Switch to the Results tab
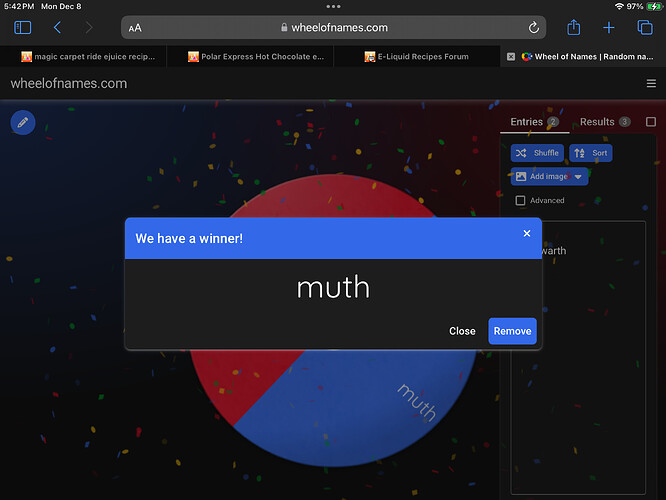The height and width of the screenshot is (500, 666). coord(597,122)
